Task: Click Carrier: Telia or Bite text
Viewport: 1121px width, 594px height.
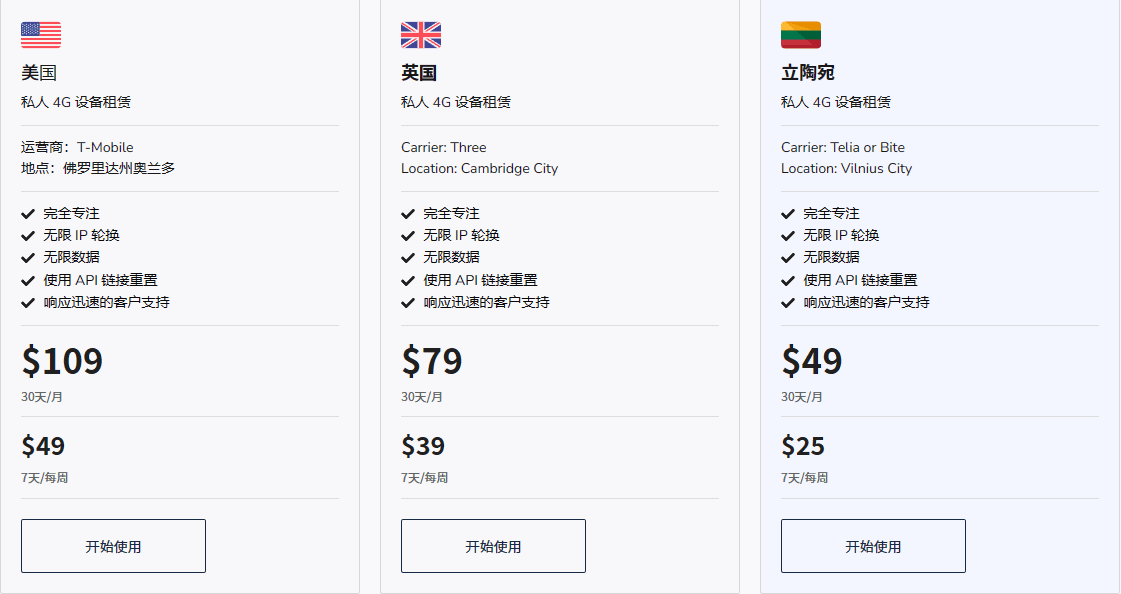Action: (842, 147)
